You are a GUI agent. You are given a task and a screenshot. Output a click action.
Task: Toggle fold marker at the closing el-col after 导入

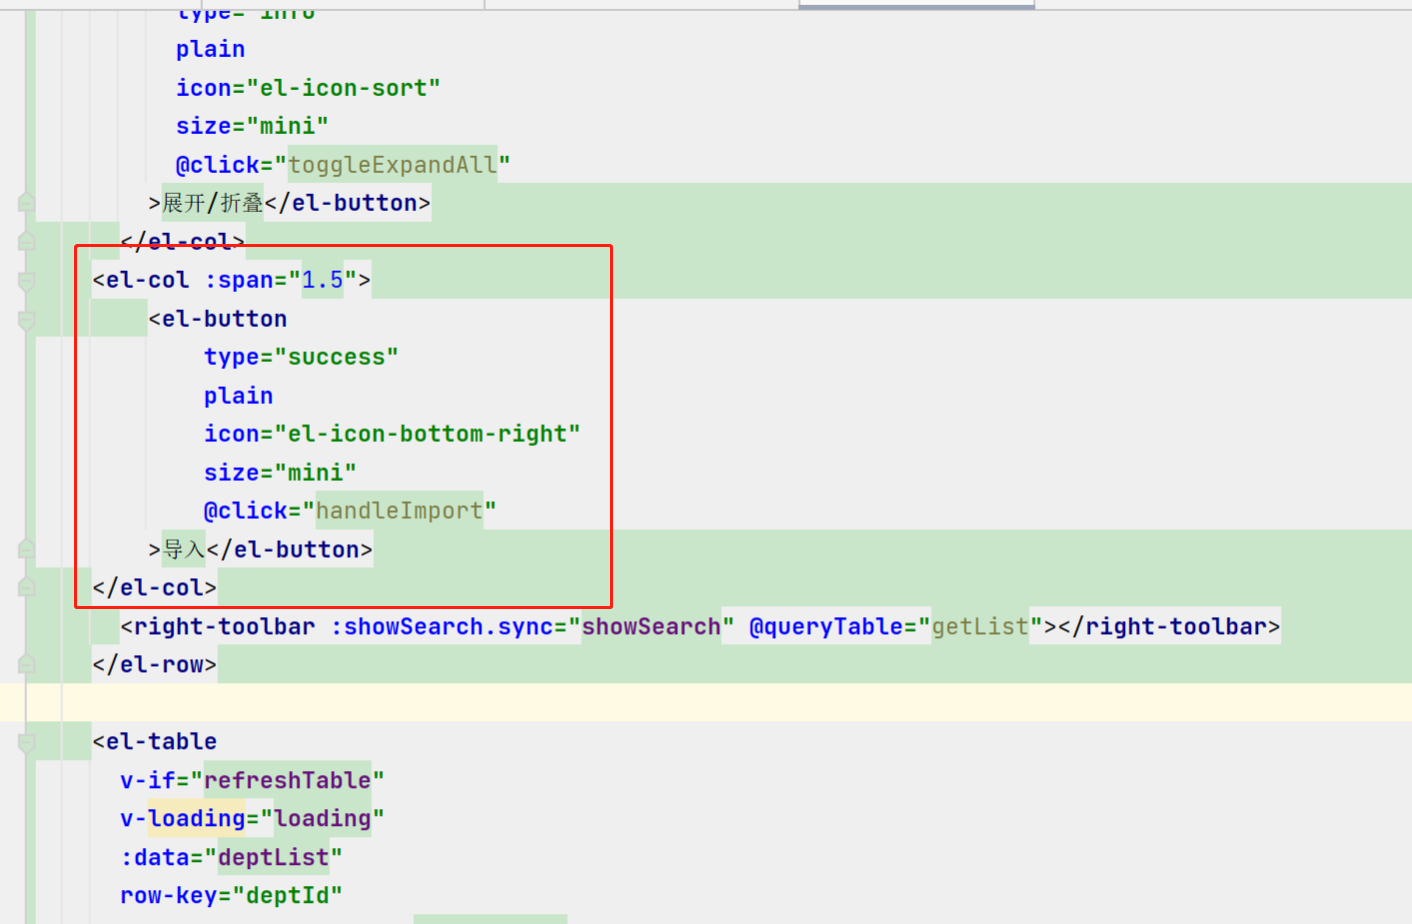click(27, 588)
